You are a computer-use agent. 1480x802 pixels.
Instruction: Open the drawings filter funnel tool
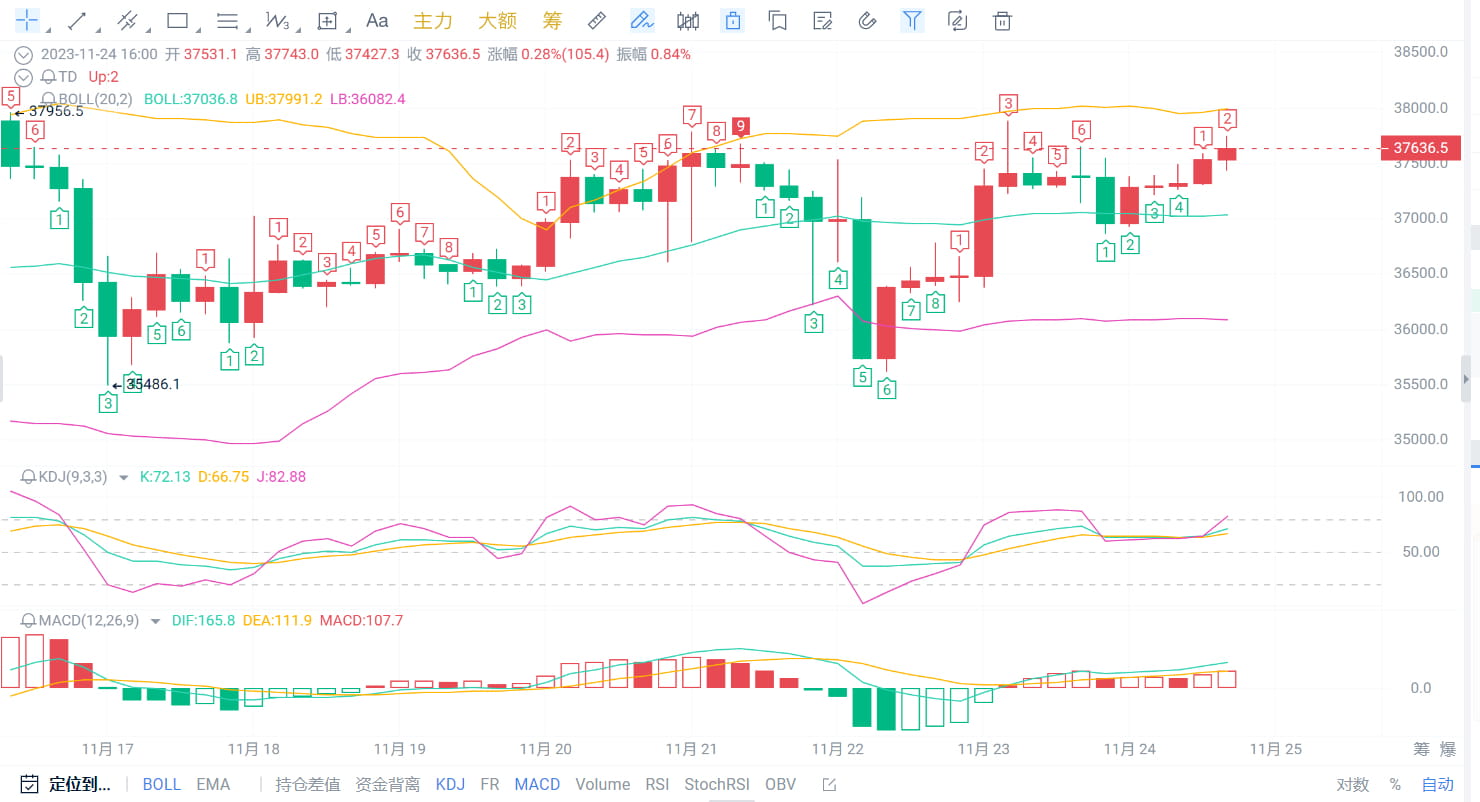[911, 20]
